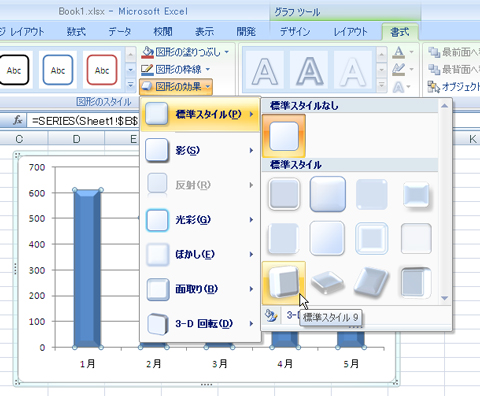Select the red-outlined Abc shape style
The height and width of the screenshot is (396, 480).
click(102, 70)
